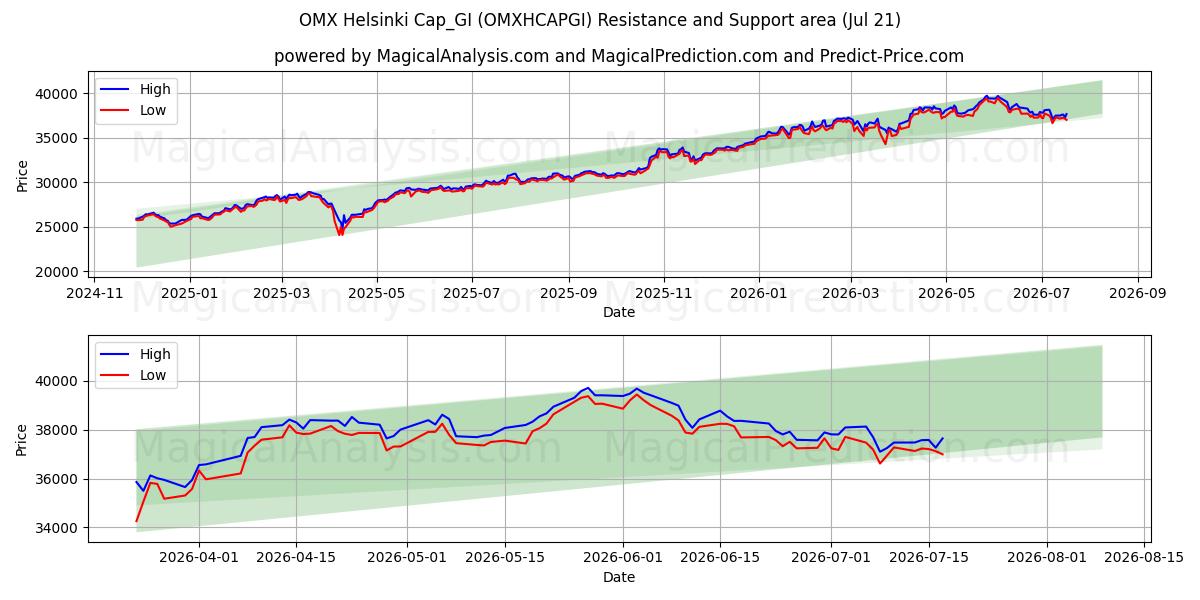The image size is (1200, 600).
Task: Click the 'Date' axis title under top chart
Action: pyautogui.click(x=619, y=312)
